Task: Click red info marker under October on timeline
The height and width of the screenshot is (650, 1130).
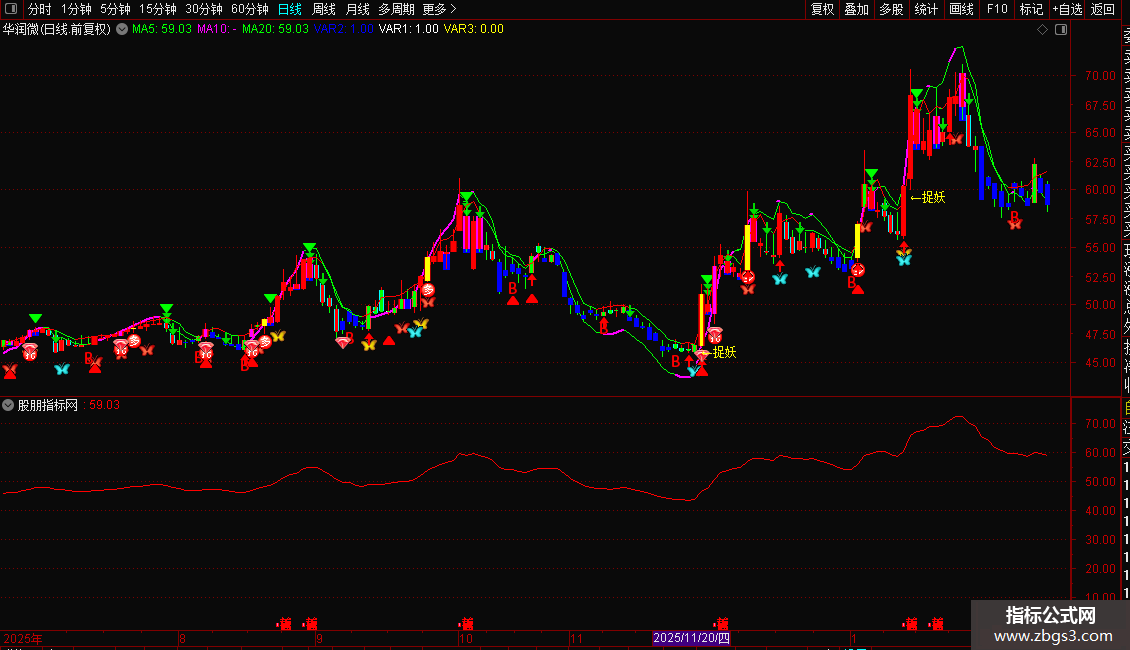Action: point(466,623)
